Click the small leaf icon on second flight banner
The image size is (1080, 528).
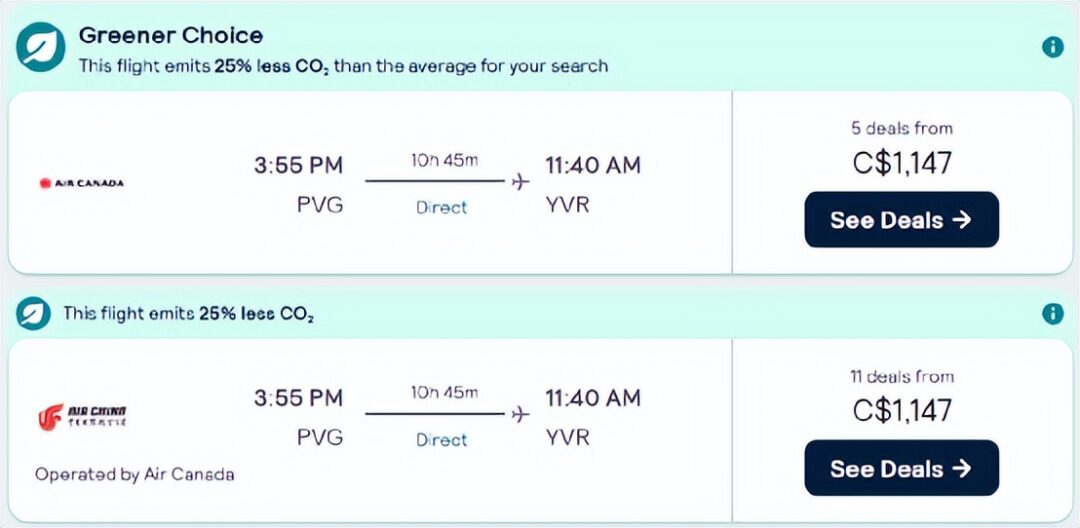click(34, 314)
